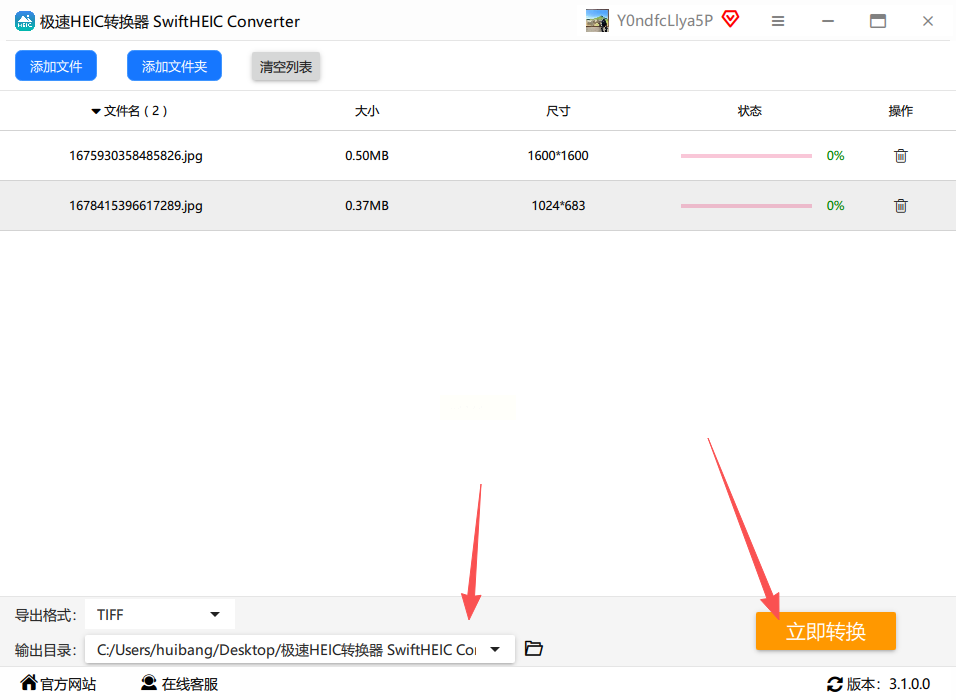
Task: Click the 清空列表 button
Action: click(286, 66)
